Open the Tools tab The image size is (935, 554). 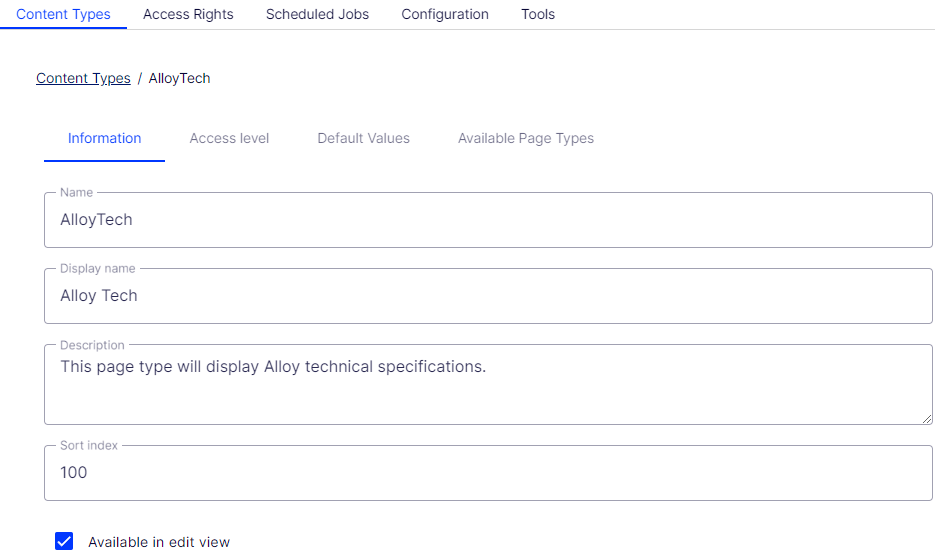(x=538, y=14)
